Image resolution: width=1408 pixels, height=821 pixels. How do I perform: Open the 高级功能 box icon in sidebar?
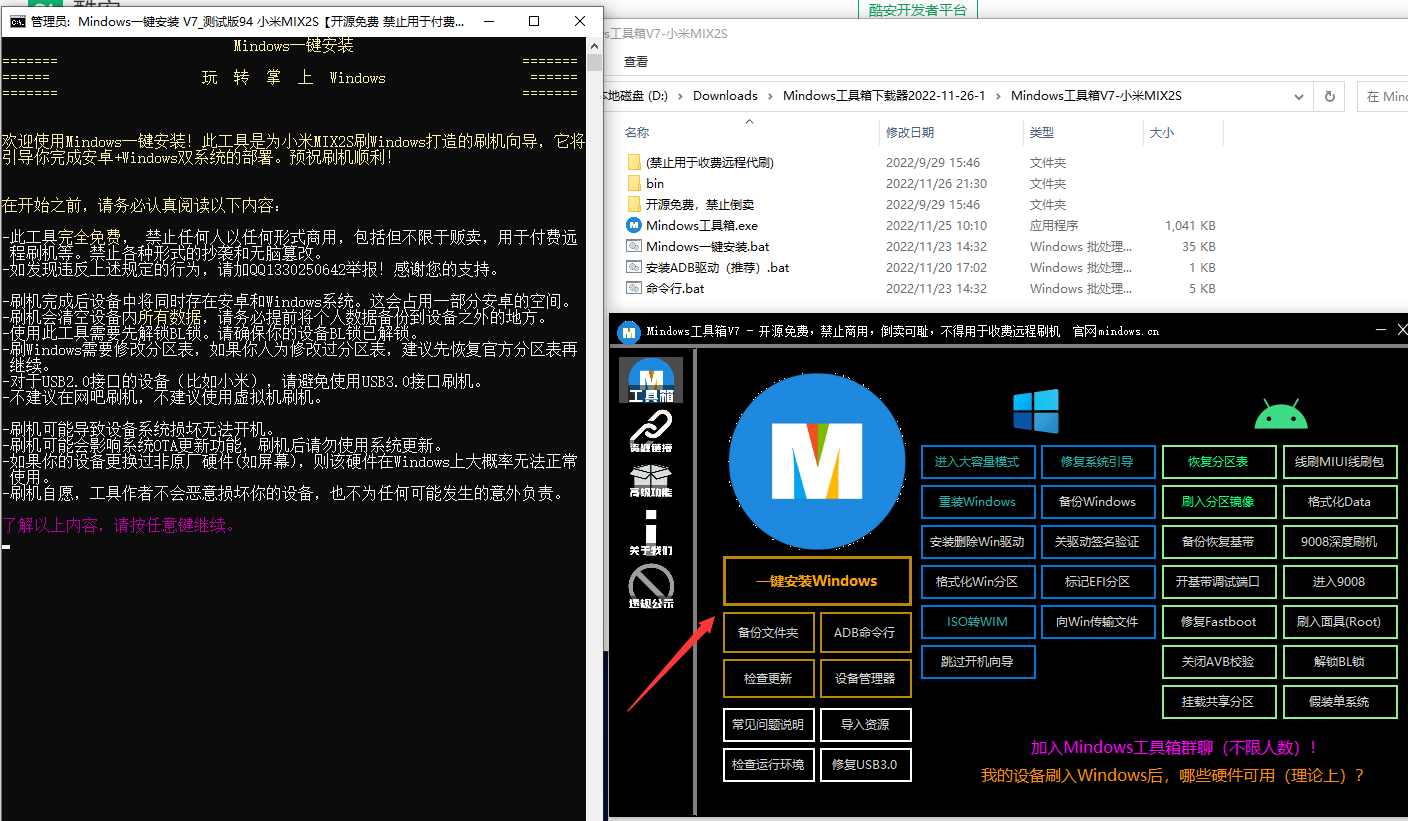click(651, 482)
